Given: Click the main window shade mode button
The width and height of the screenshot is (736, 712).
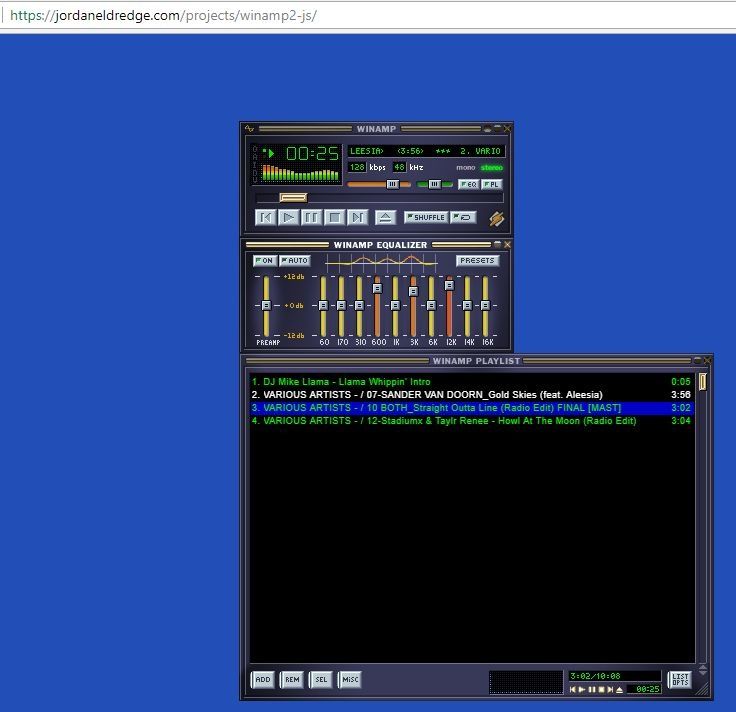Looking at the screenshot, I should 498,128.
